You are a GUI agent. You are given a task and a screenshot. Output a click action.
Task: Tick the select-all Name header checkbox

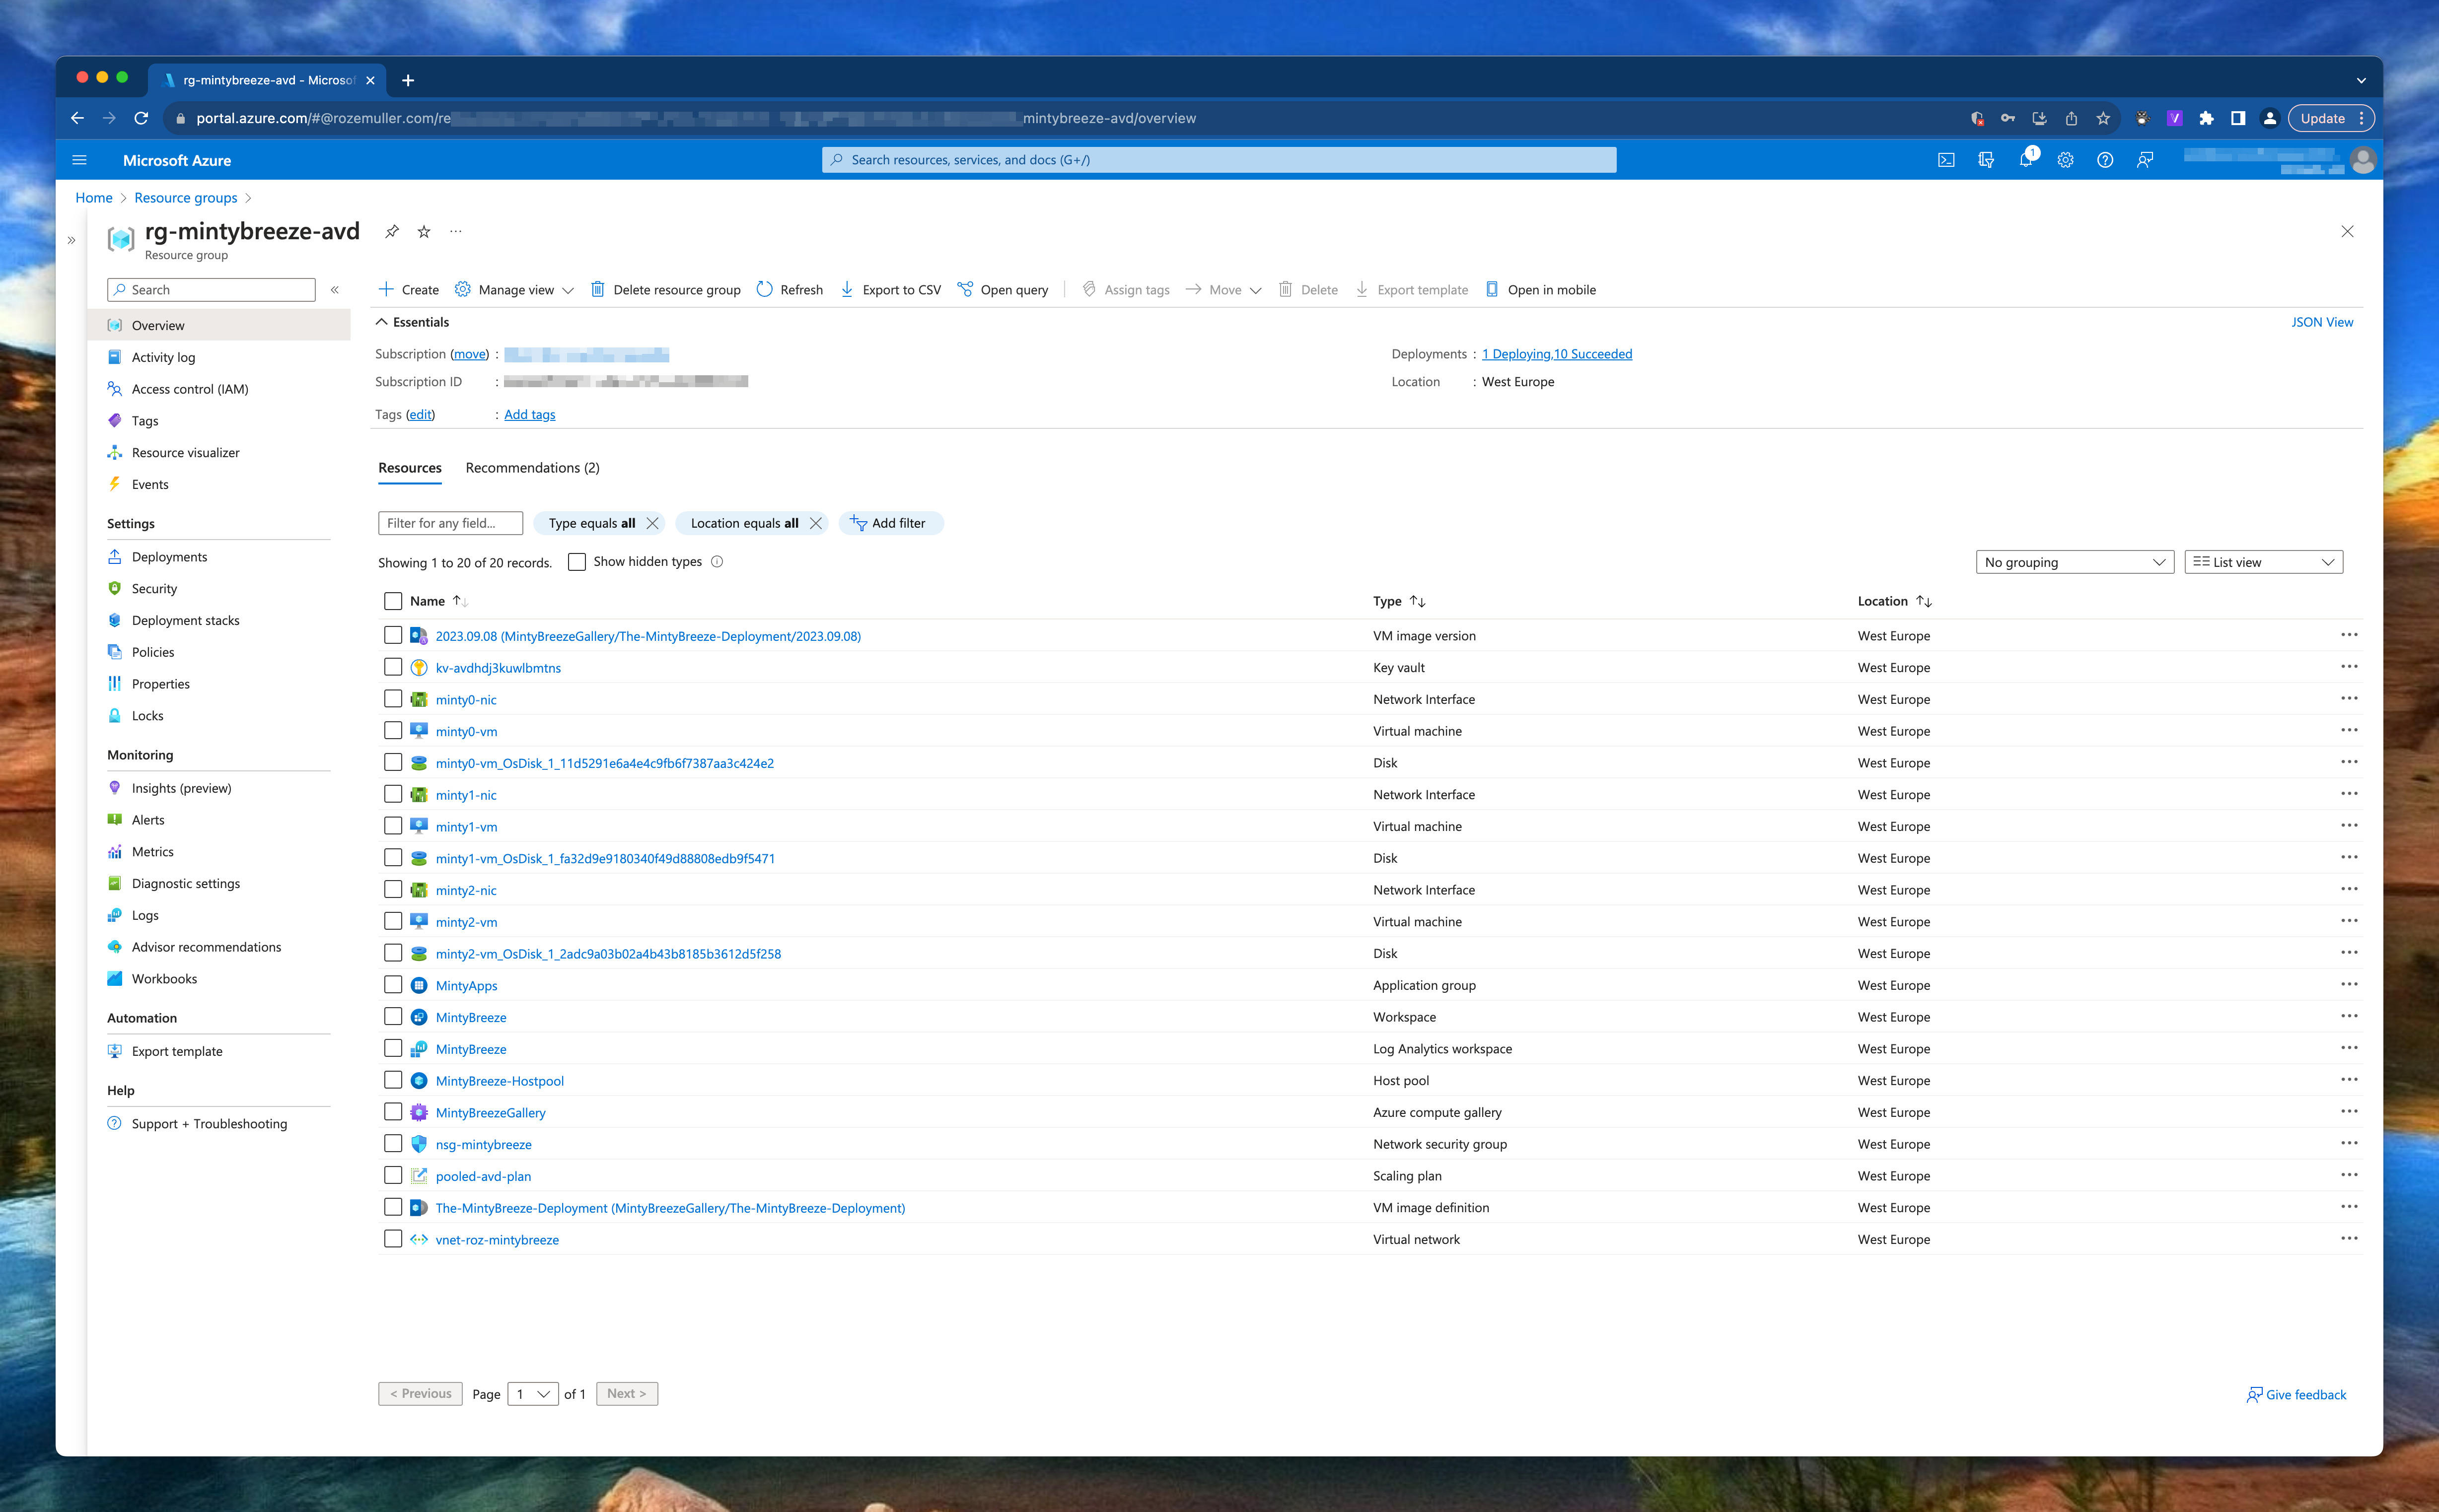[x=393, y=601]
